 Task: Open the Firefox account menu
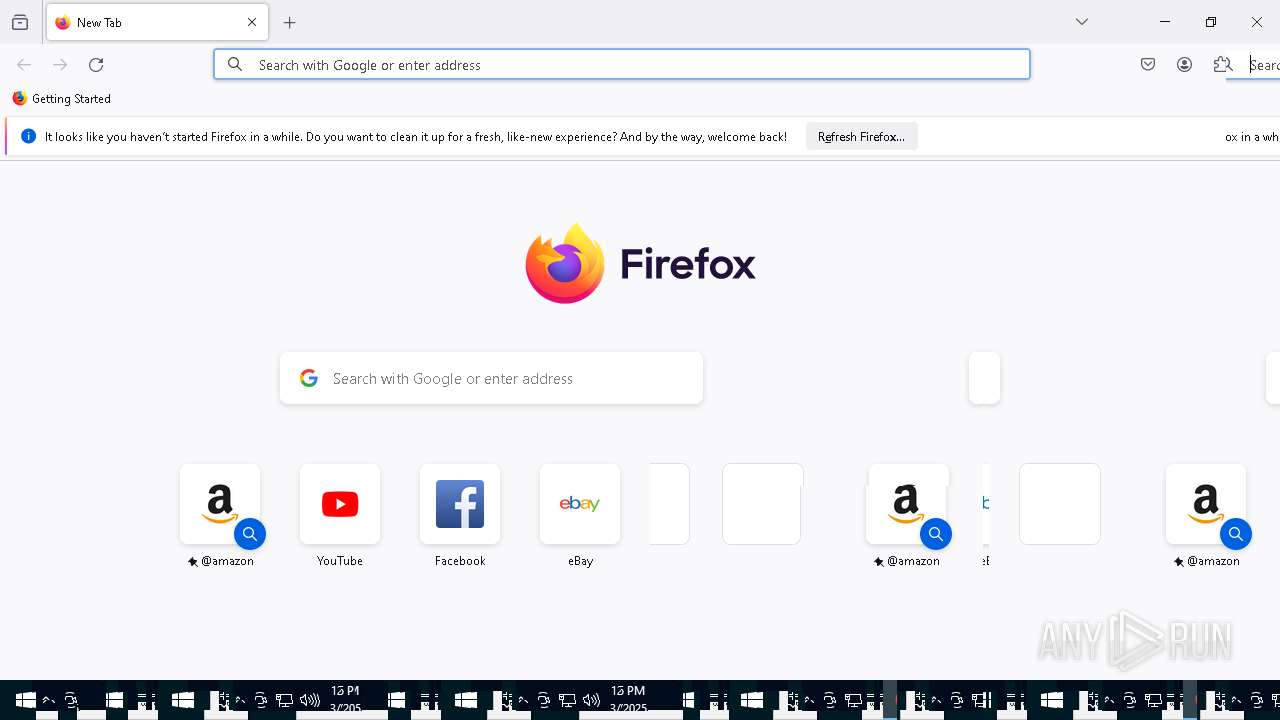tap(1185, 65)
